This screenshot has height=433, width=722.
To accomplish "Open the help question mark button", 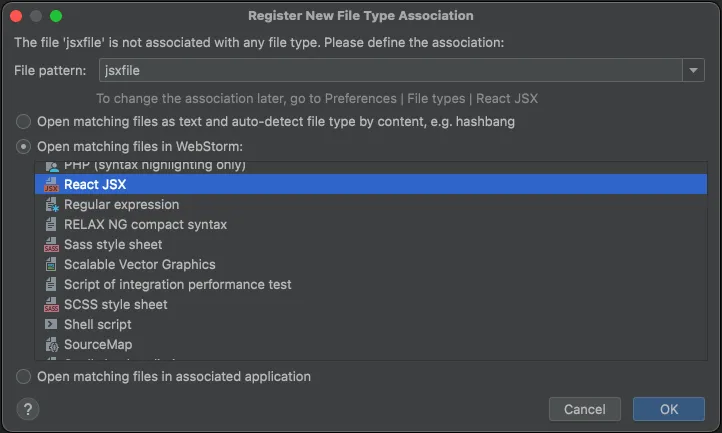I will 28,409.
